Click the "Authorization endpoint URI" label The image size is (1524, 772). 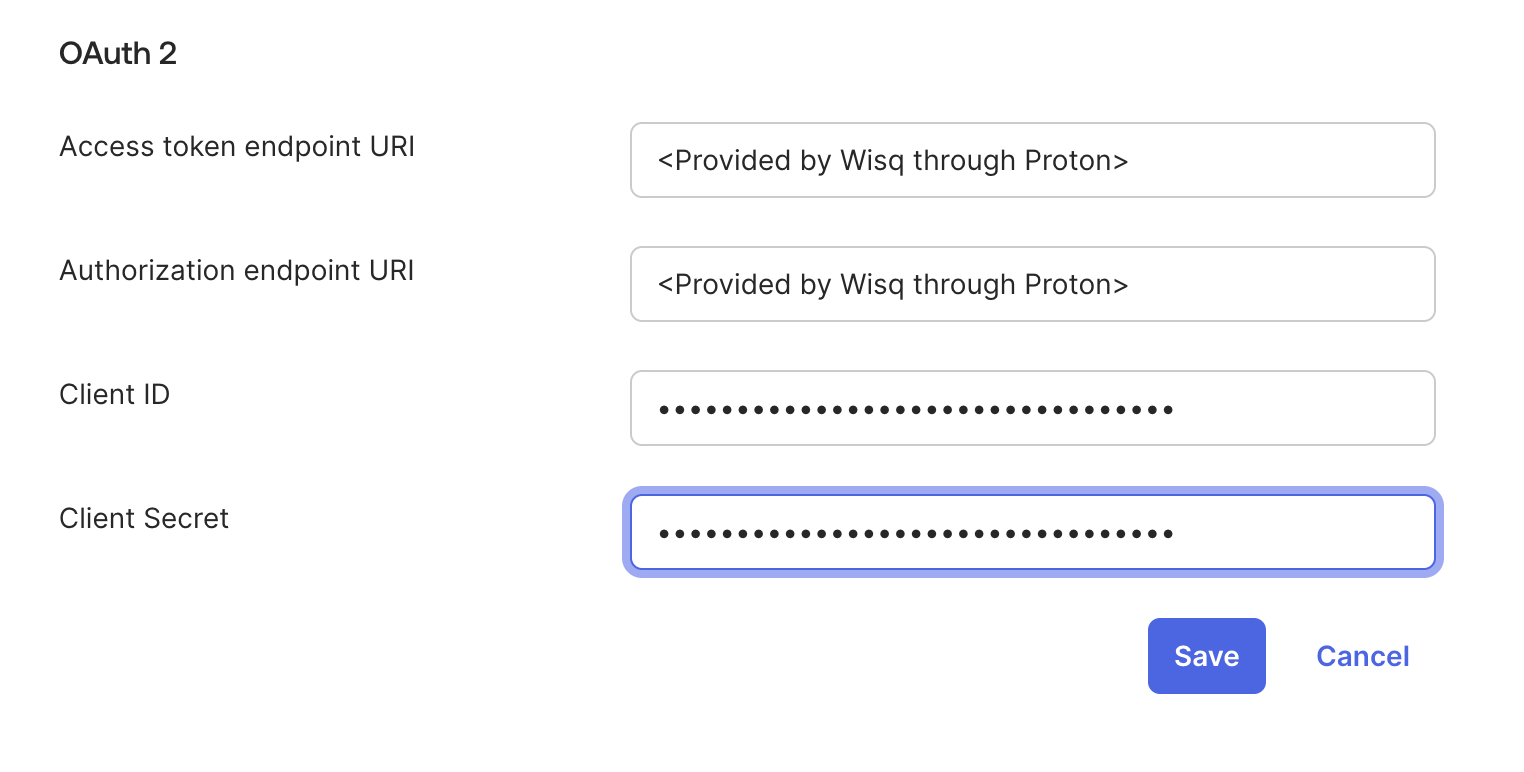click(x=237, y=271)
